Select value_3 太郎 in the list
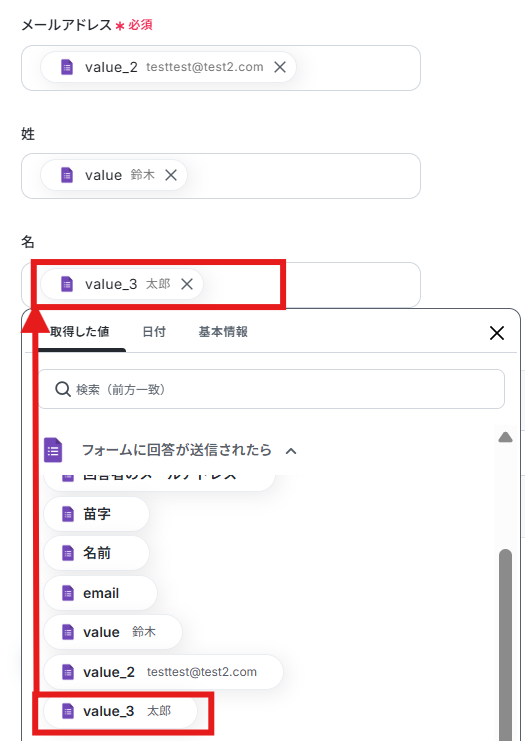 [x=120, y=711]
